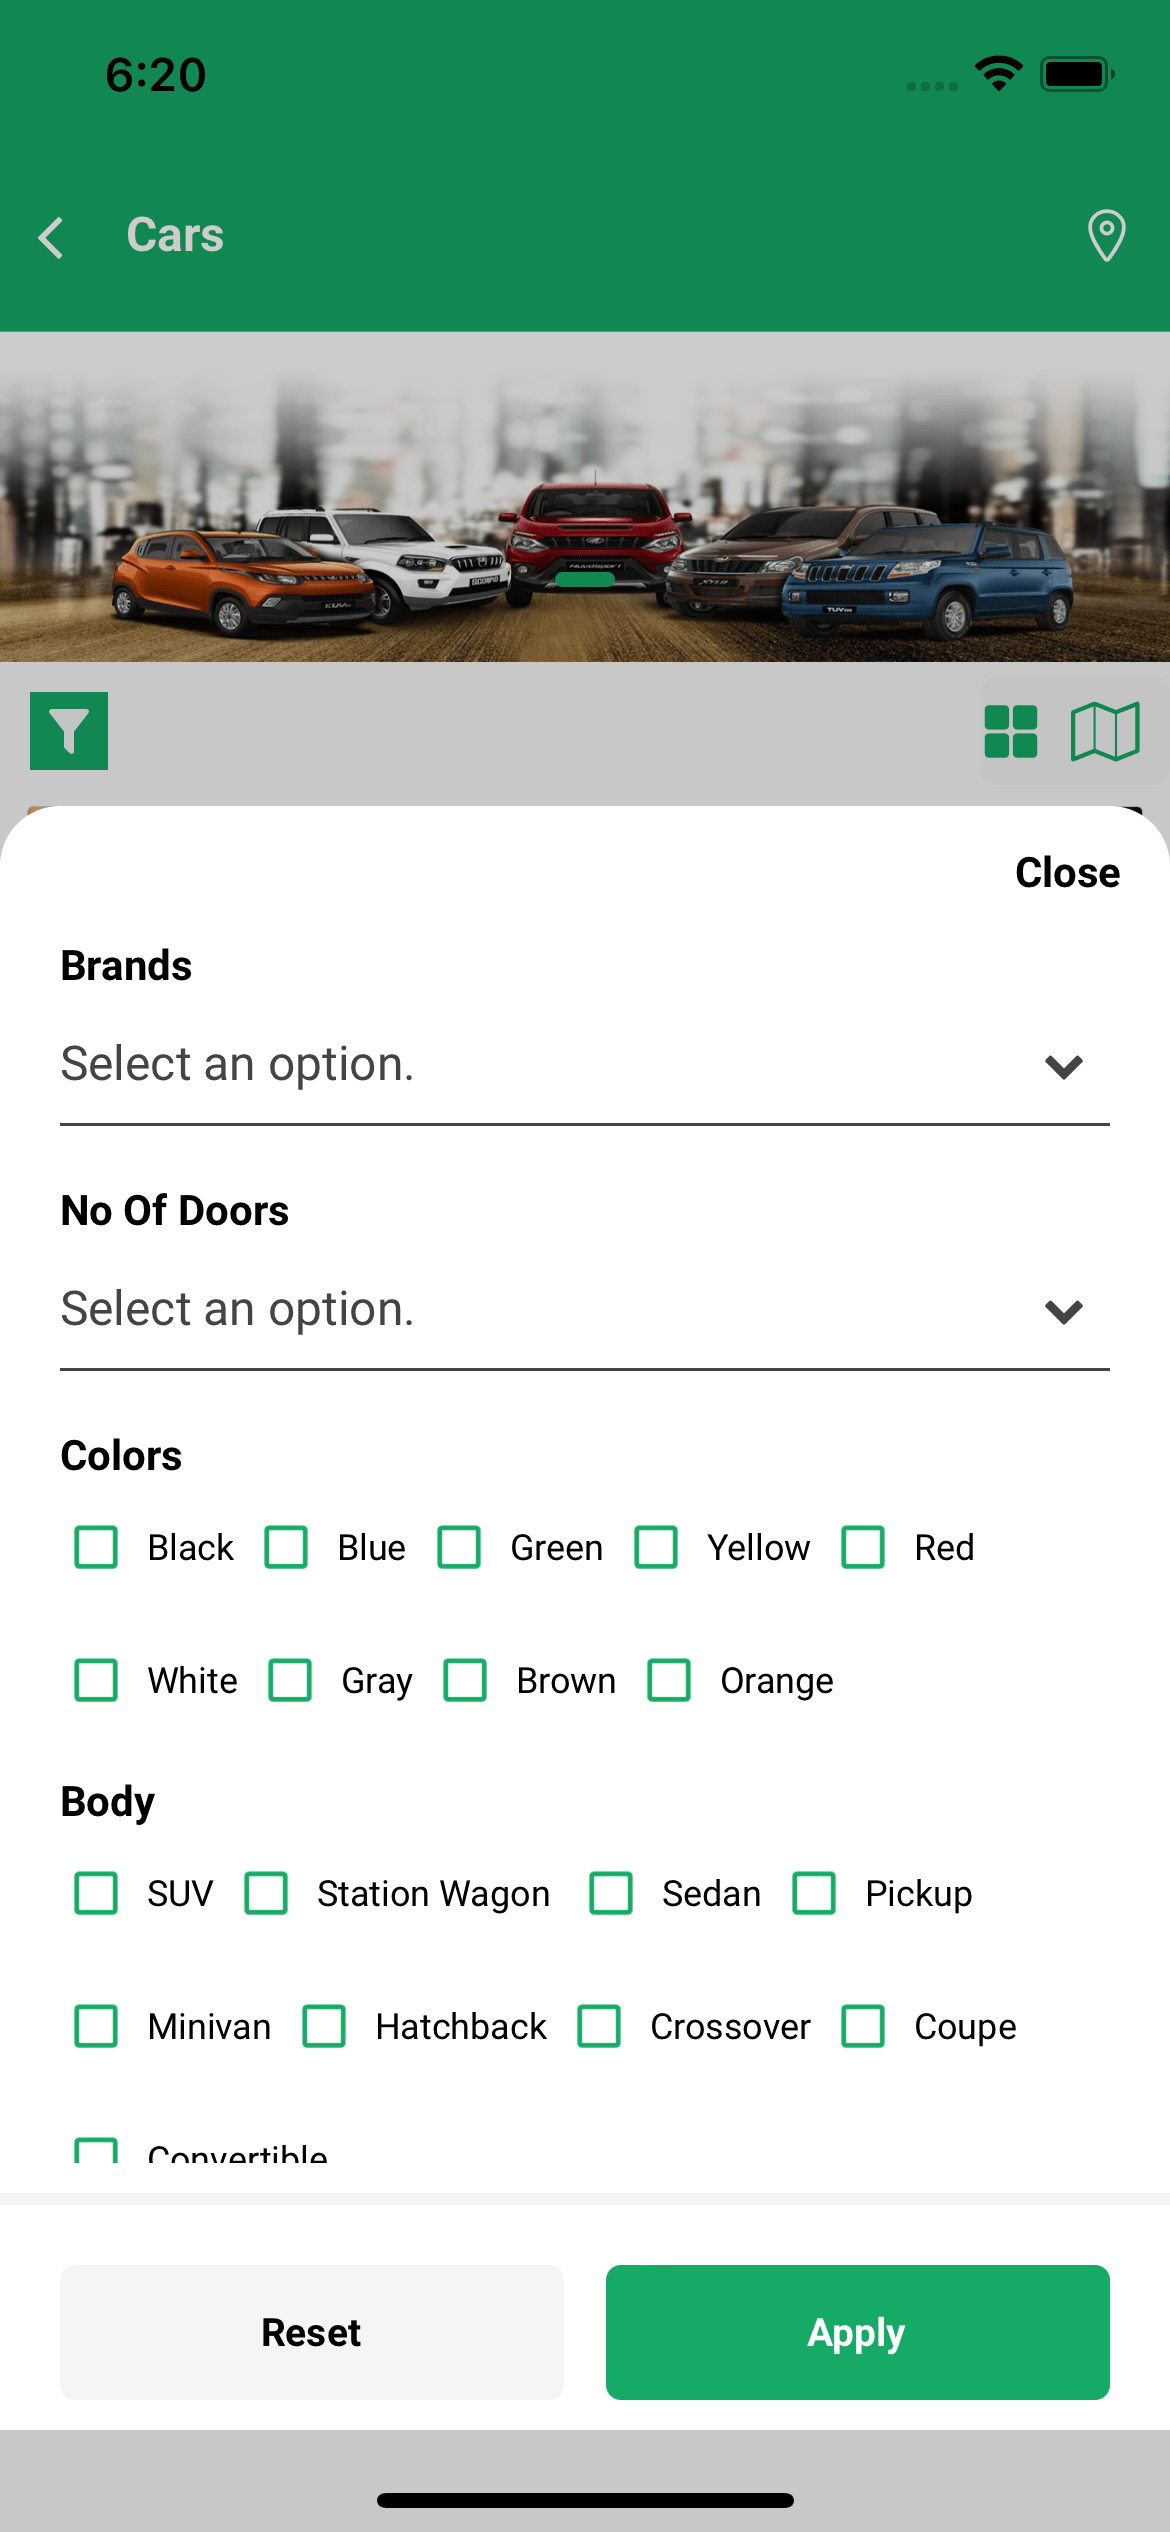The width and height of the screenshot is (1170, 2532).
Task: Check the Orange color checkbox
Action: (669, 1680)
